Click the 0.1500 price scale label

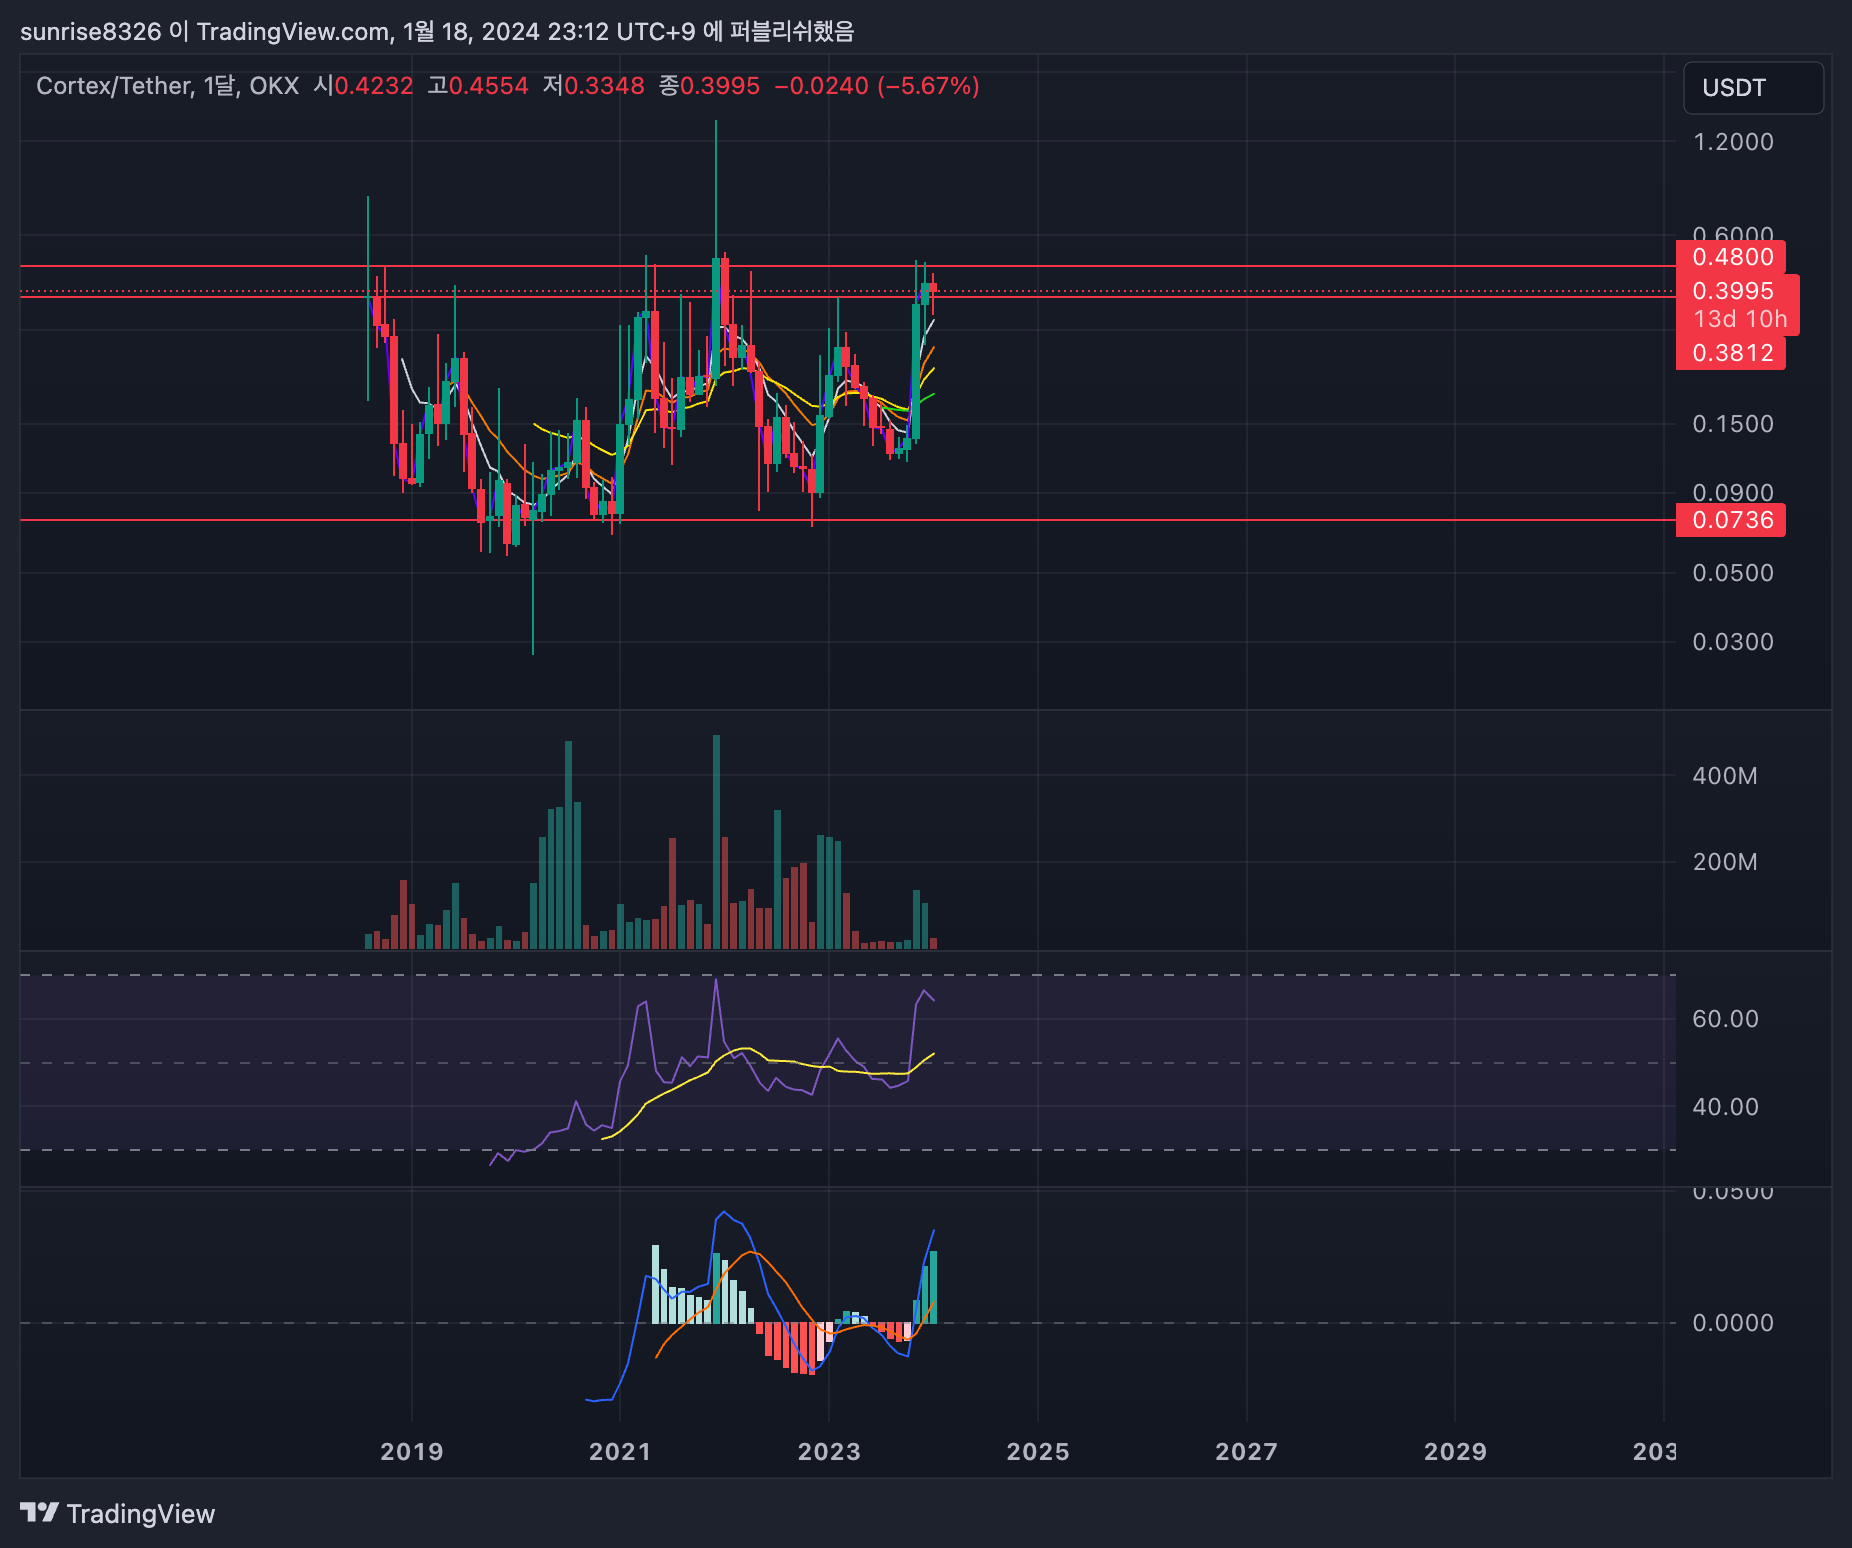click(x=1733, y=424)
